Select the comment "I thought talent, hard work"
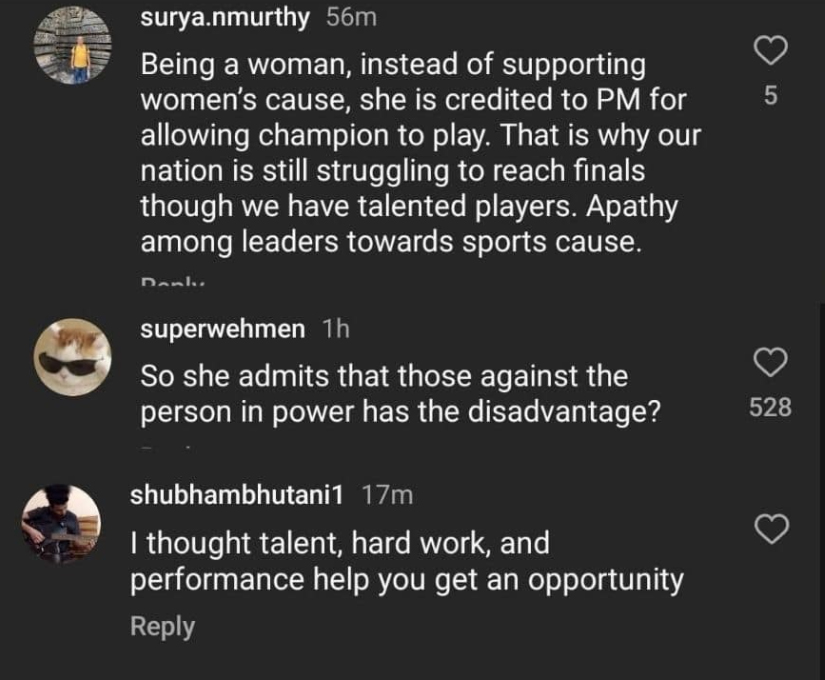Viewport: 825px width, 680px height. pyautogui.click(x=406, y=561)
